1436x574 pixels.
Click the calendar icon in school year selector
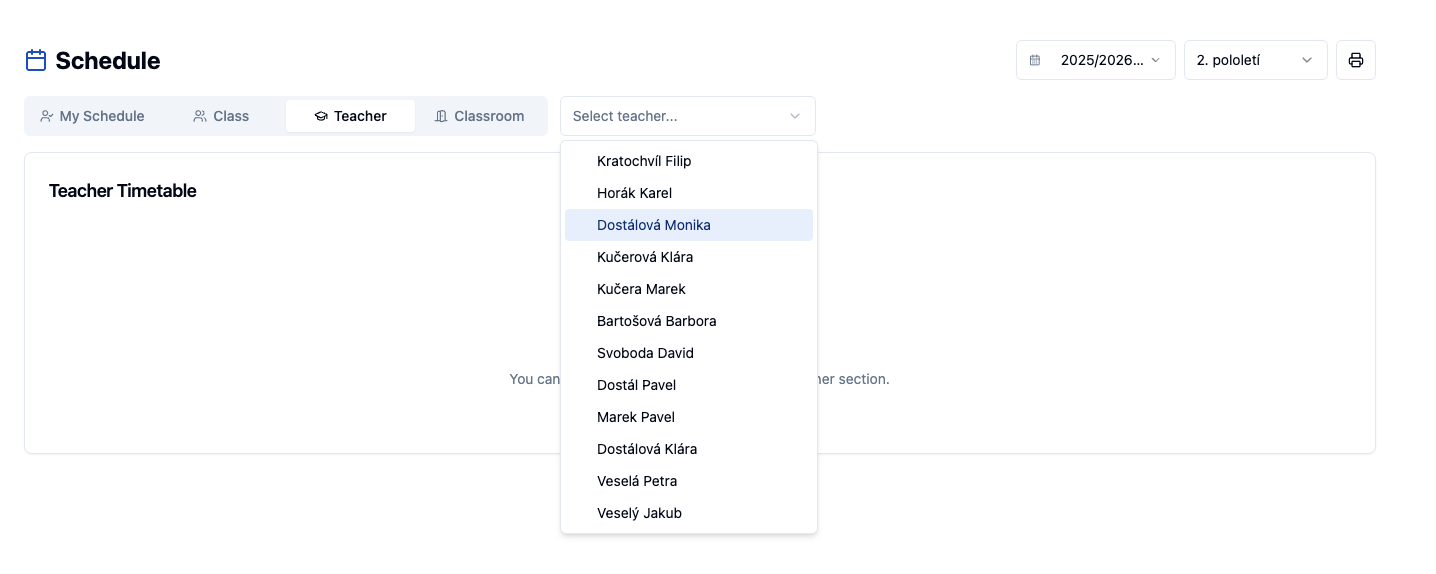pos(1035,60)
